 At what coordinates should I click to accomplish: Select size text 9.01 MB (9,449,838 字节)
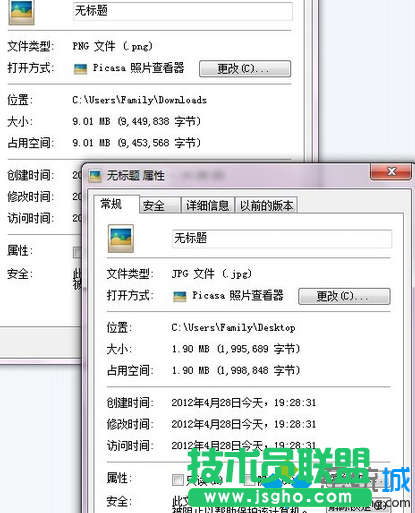tap(137, 121)
